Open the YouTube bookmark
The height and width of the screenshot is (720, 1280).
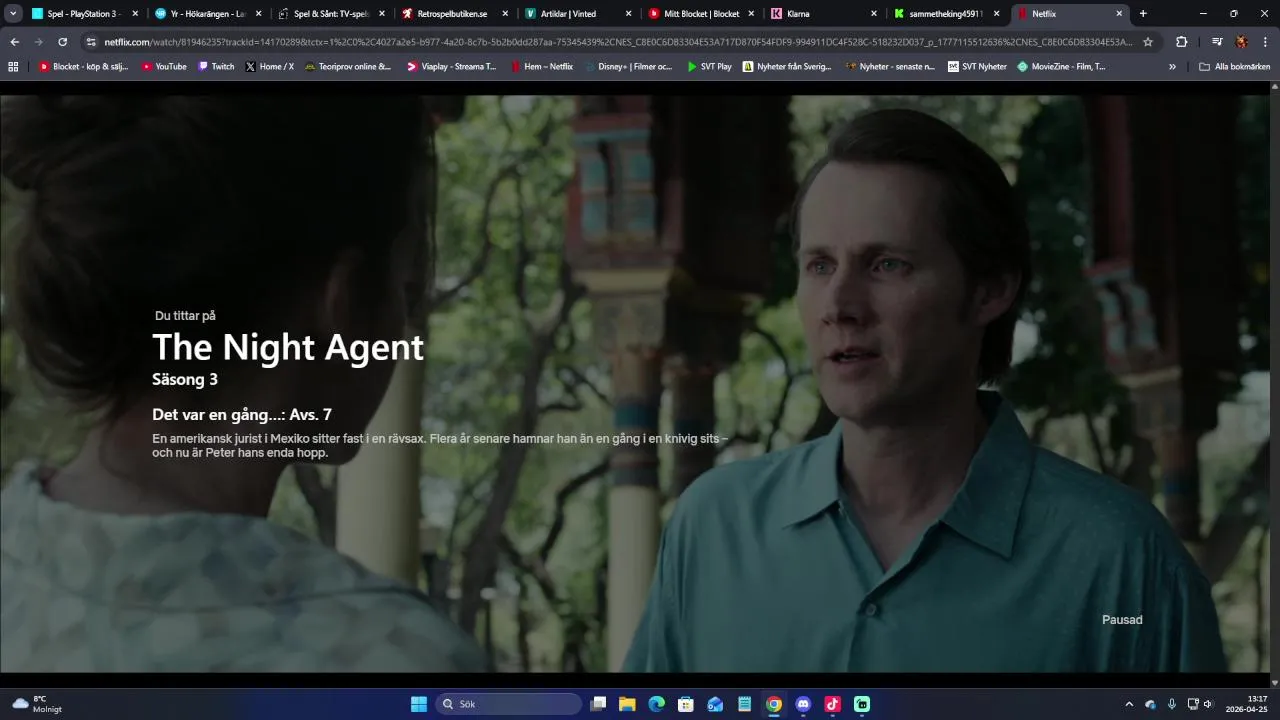[164, 66]
